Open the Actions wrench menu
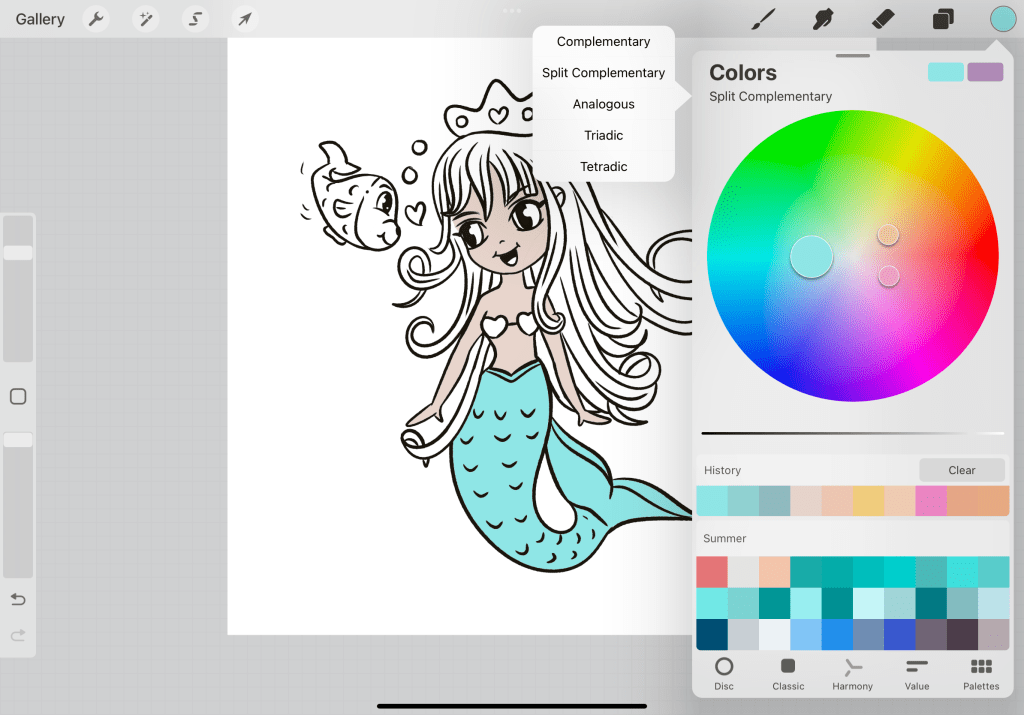Image resolution: width=1024 pixels, height=715 pixels. [x=96, y=19]
